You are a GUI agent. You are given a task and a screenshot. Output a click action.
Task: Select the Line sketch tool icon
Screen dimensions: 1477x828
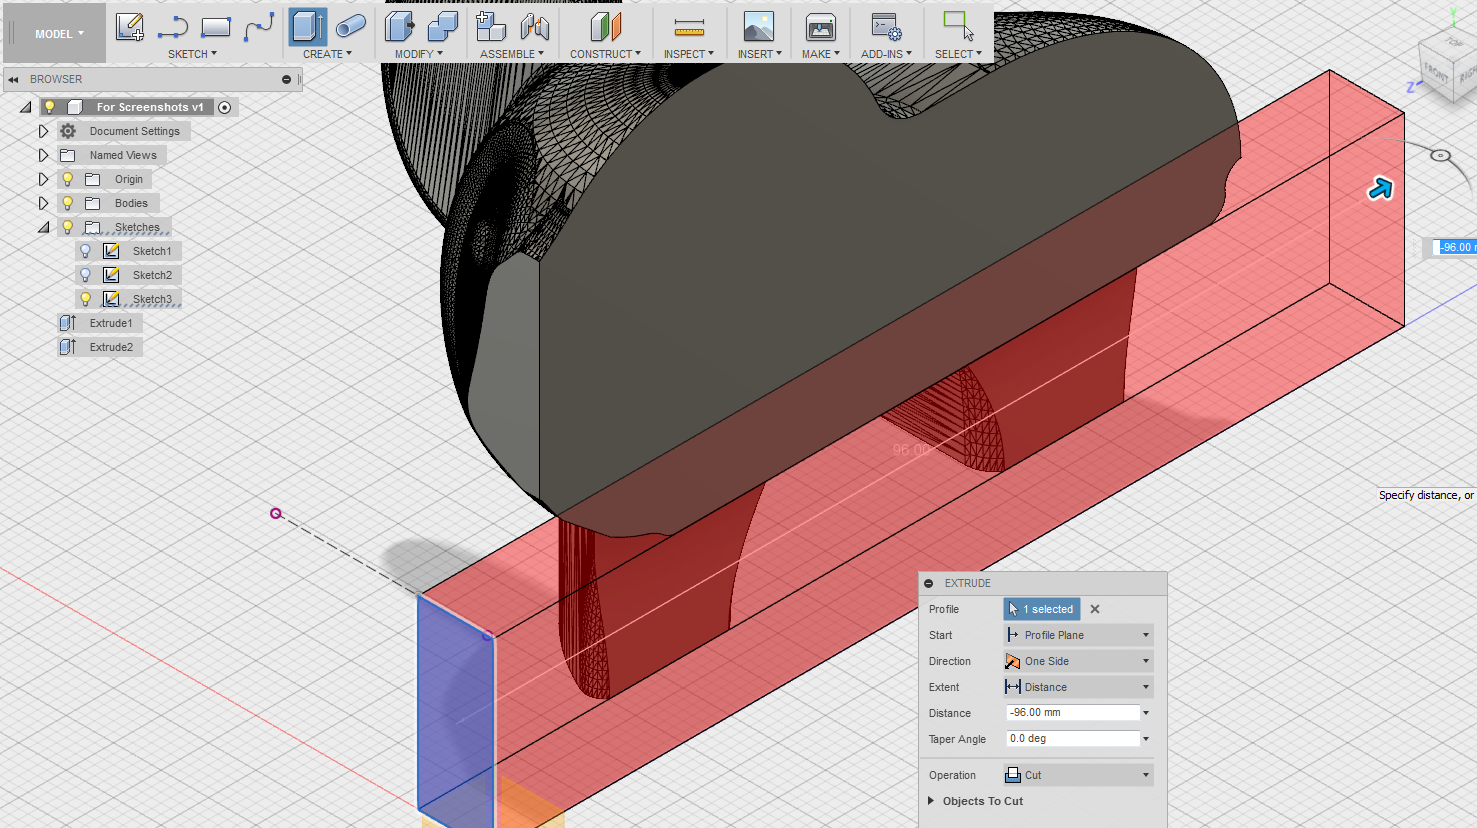pos(173,27)
